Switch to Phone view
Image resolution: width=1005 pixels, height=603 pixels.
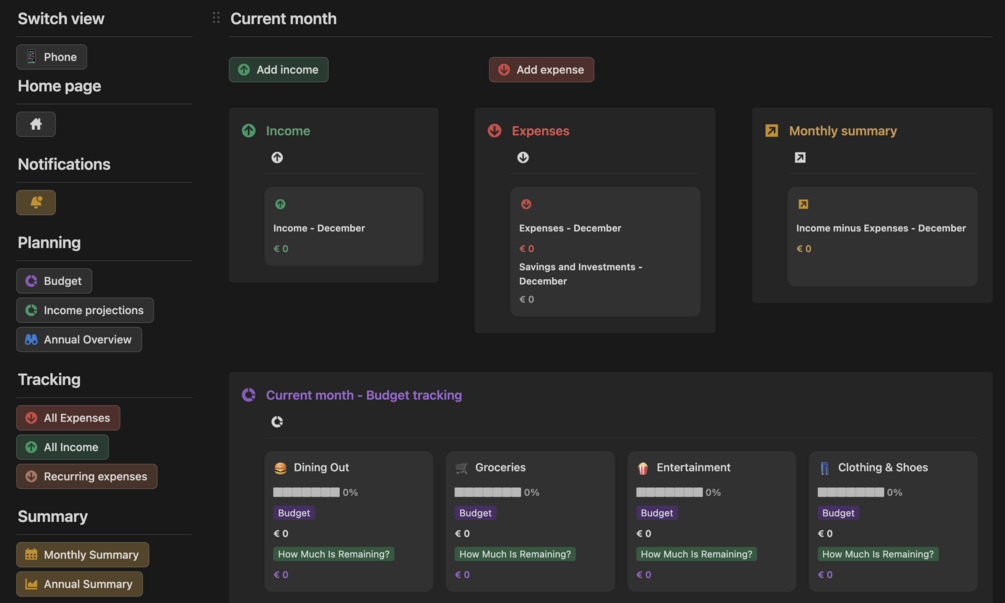[52, 57]
